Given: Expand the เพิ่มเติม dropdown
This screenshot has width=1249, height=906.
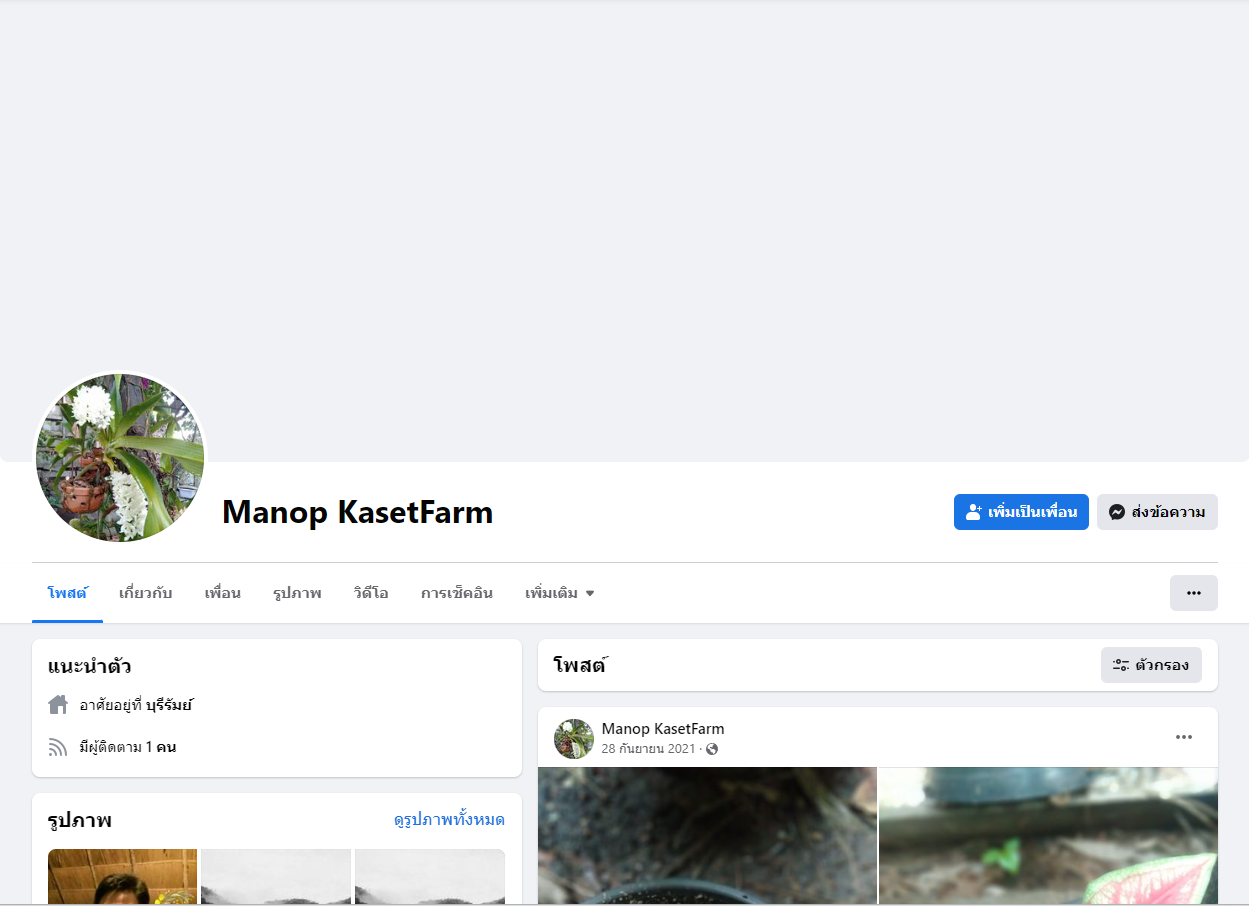Looking at the screenshot, I should (560, 593).
